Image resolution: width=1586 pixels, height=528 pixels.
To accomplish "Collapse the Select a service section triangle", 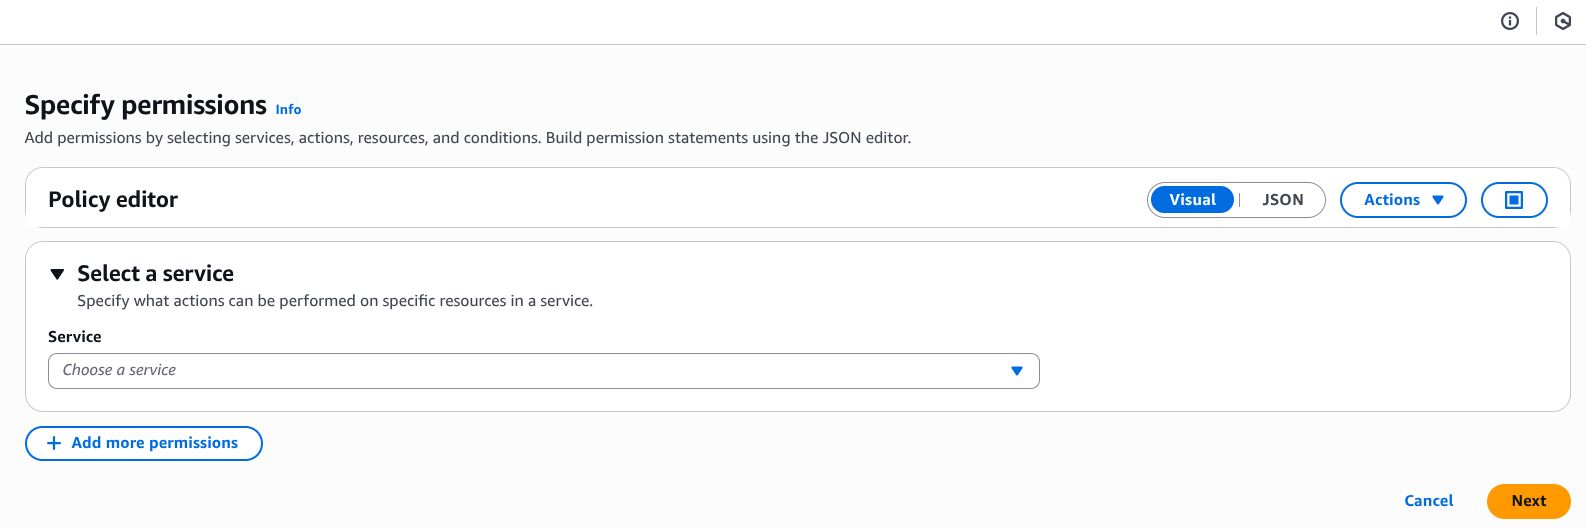I will 57,274.
